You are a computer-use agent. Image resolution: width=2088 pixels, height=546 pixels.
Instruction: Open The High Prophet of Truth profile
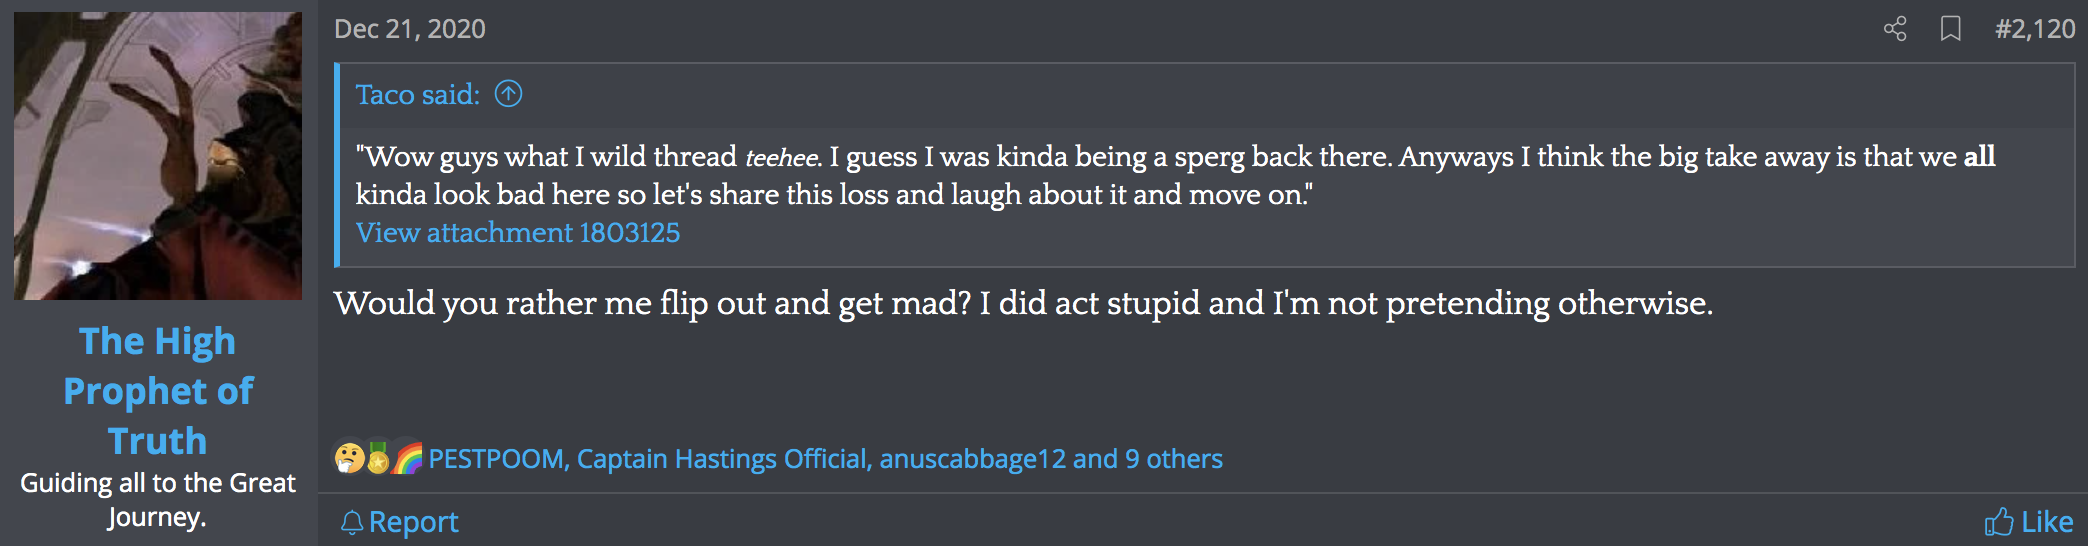click(x=158, y=391)
